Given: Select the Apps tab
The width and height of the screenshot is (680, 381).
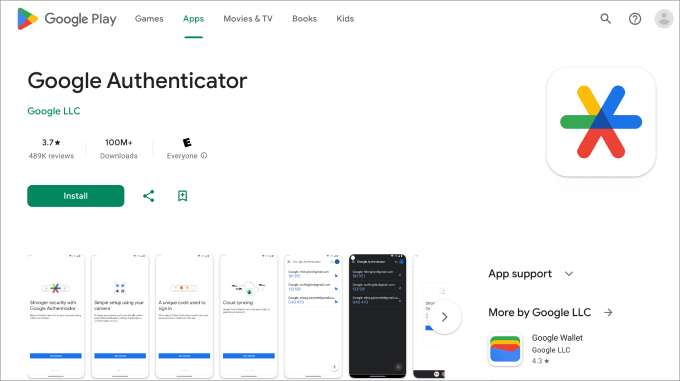Looking at the screenshot, I should [193, 19].
